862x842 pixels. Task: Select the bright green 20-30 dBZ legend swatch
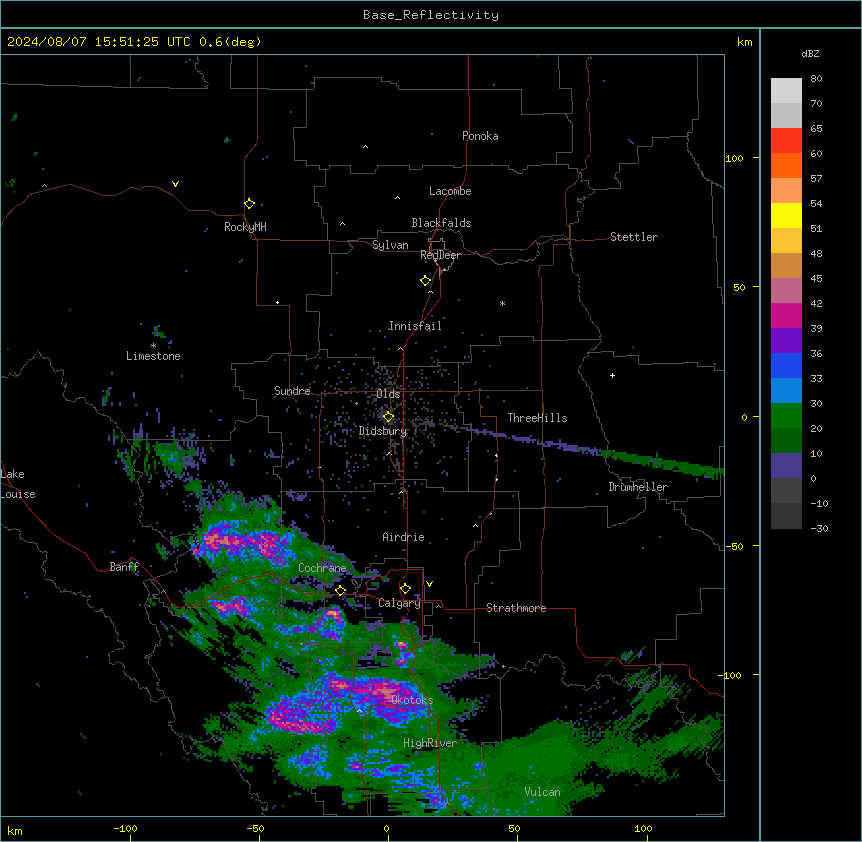(786, 416)
